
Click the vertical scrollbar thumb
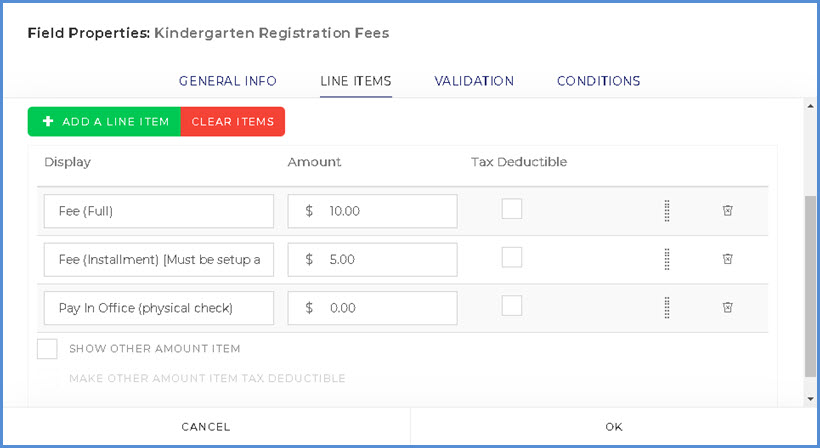[x=810, y=285]
